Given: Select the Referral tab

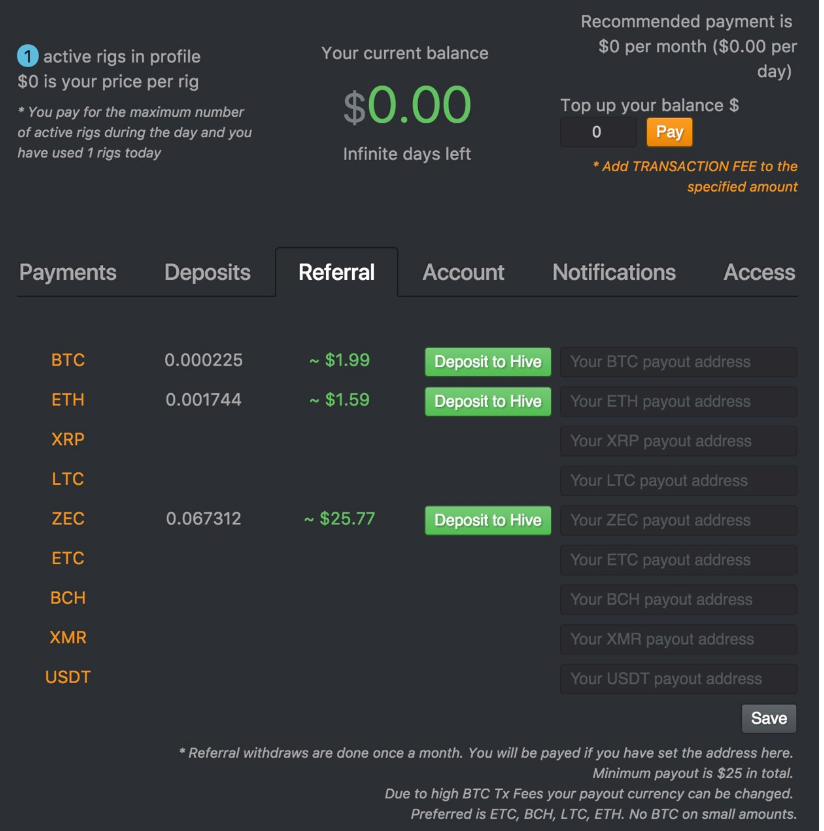Looking at the screenshot, I should pyautogui.click(x=337, y=272).
